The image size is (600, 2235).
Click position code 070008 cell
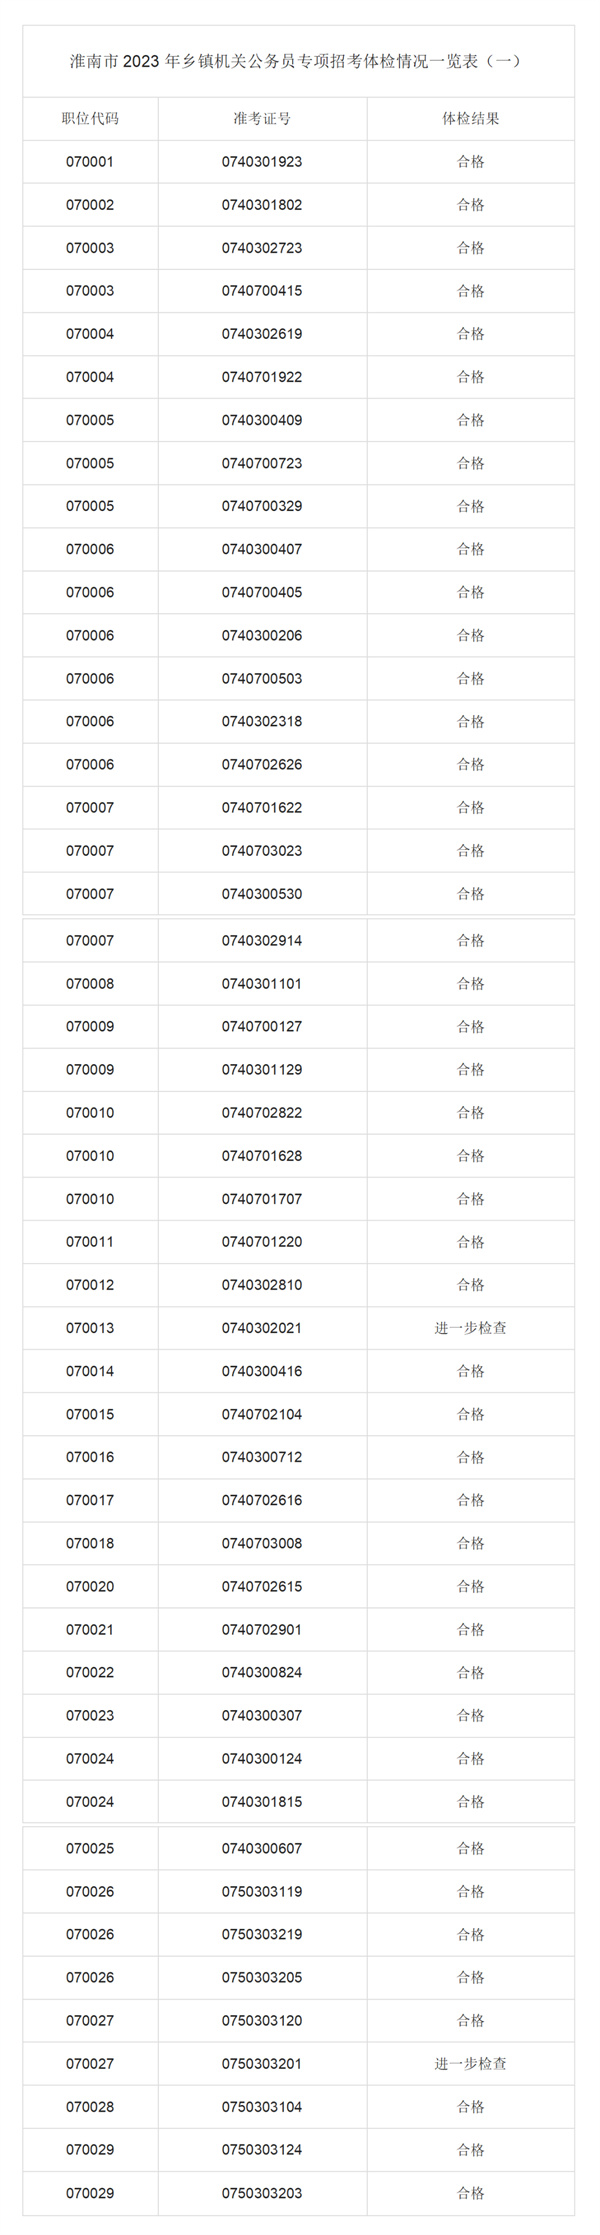click(x=90, y=983)
